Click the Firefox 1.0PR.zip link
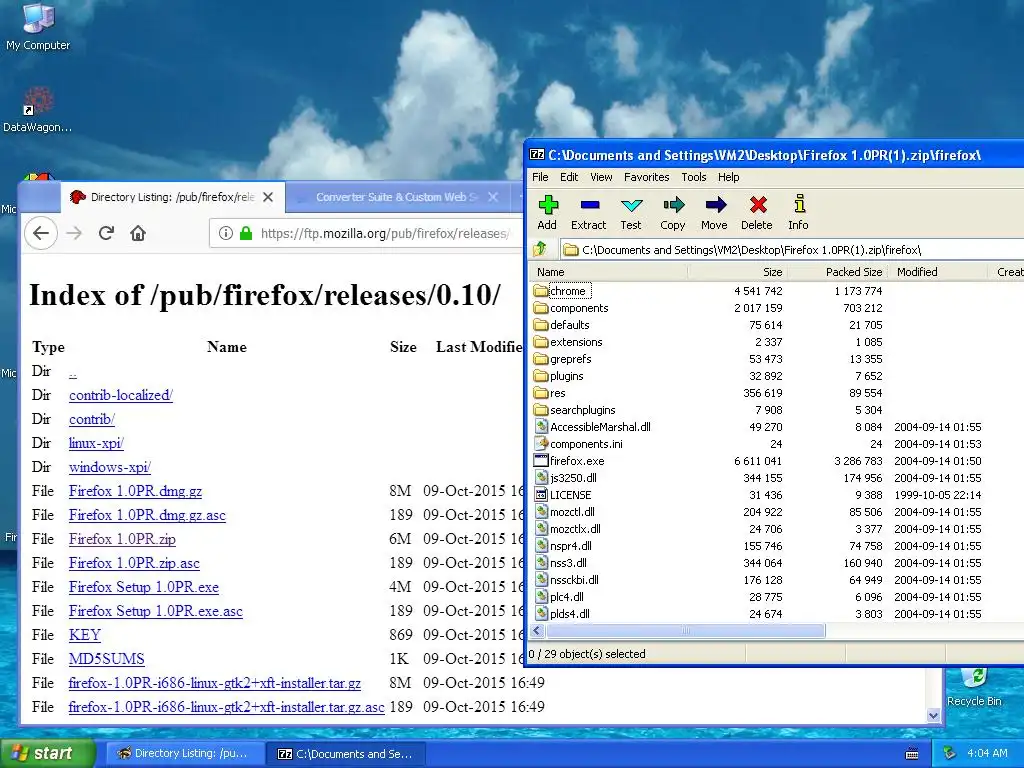This screenshot has width=1024, height=768. click(x=122, y=539)
